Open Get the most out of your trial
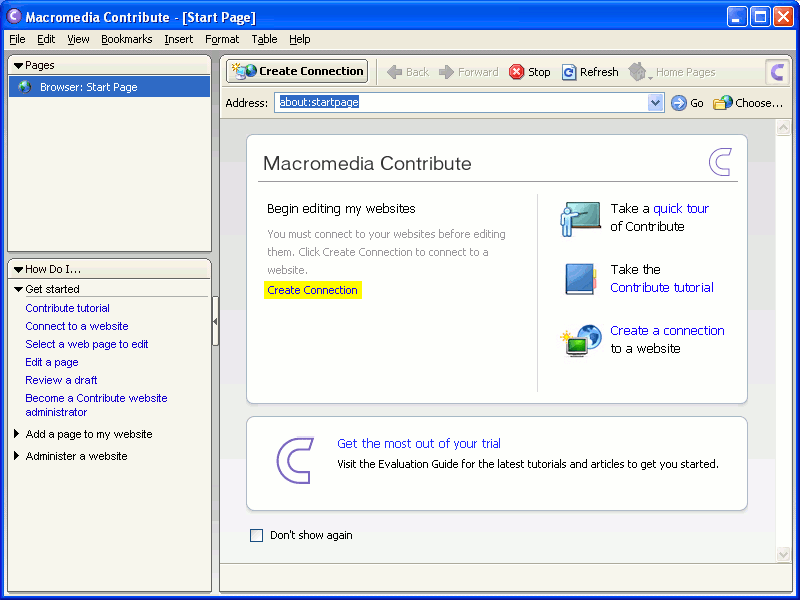 click(419, 443)
